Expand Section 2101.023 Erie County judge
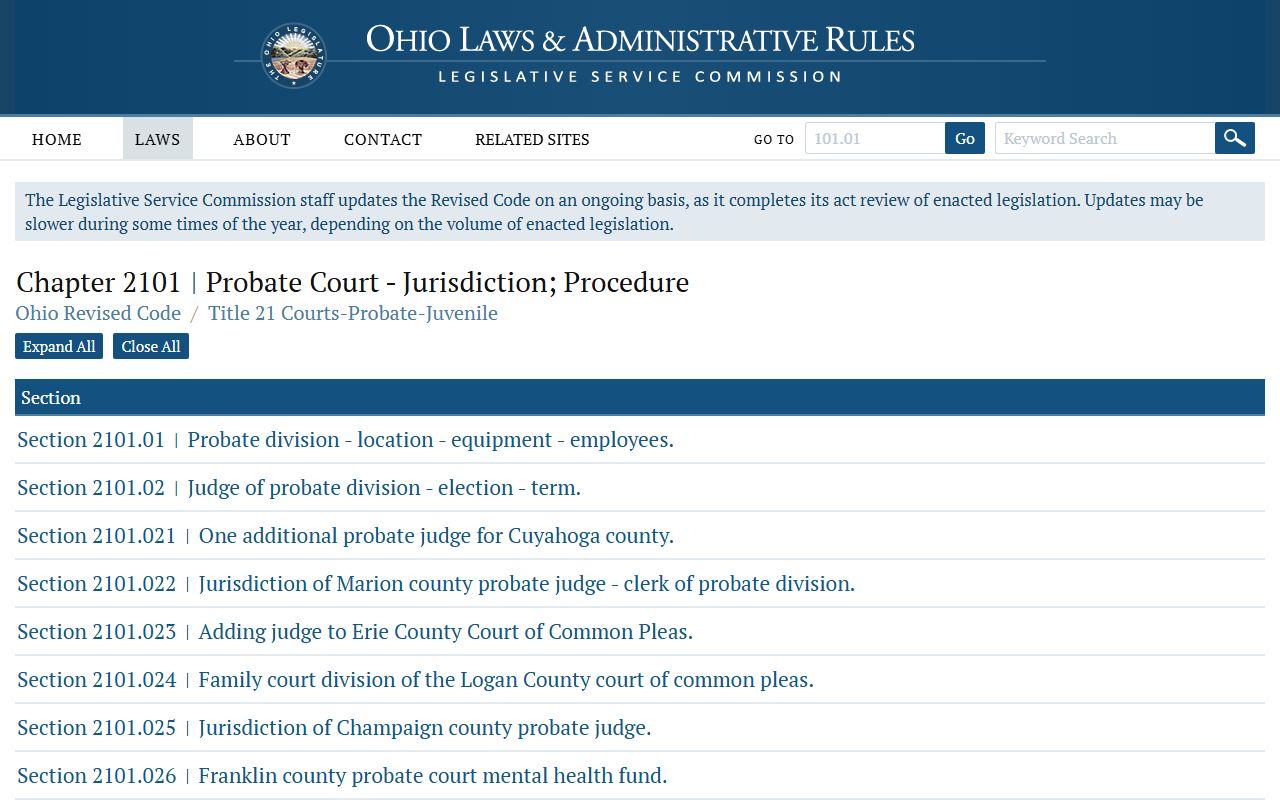Image resolution: width=1280 pixels, height=800 pixels. (x=355, y=632)
